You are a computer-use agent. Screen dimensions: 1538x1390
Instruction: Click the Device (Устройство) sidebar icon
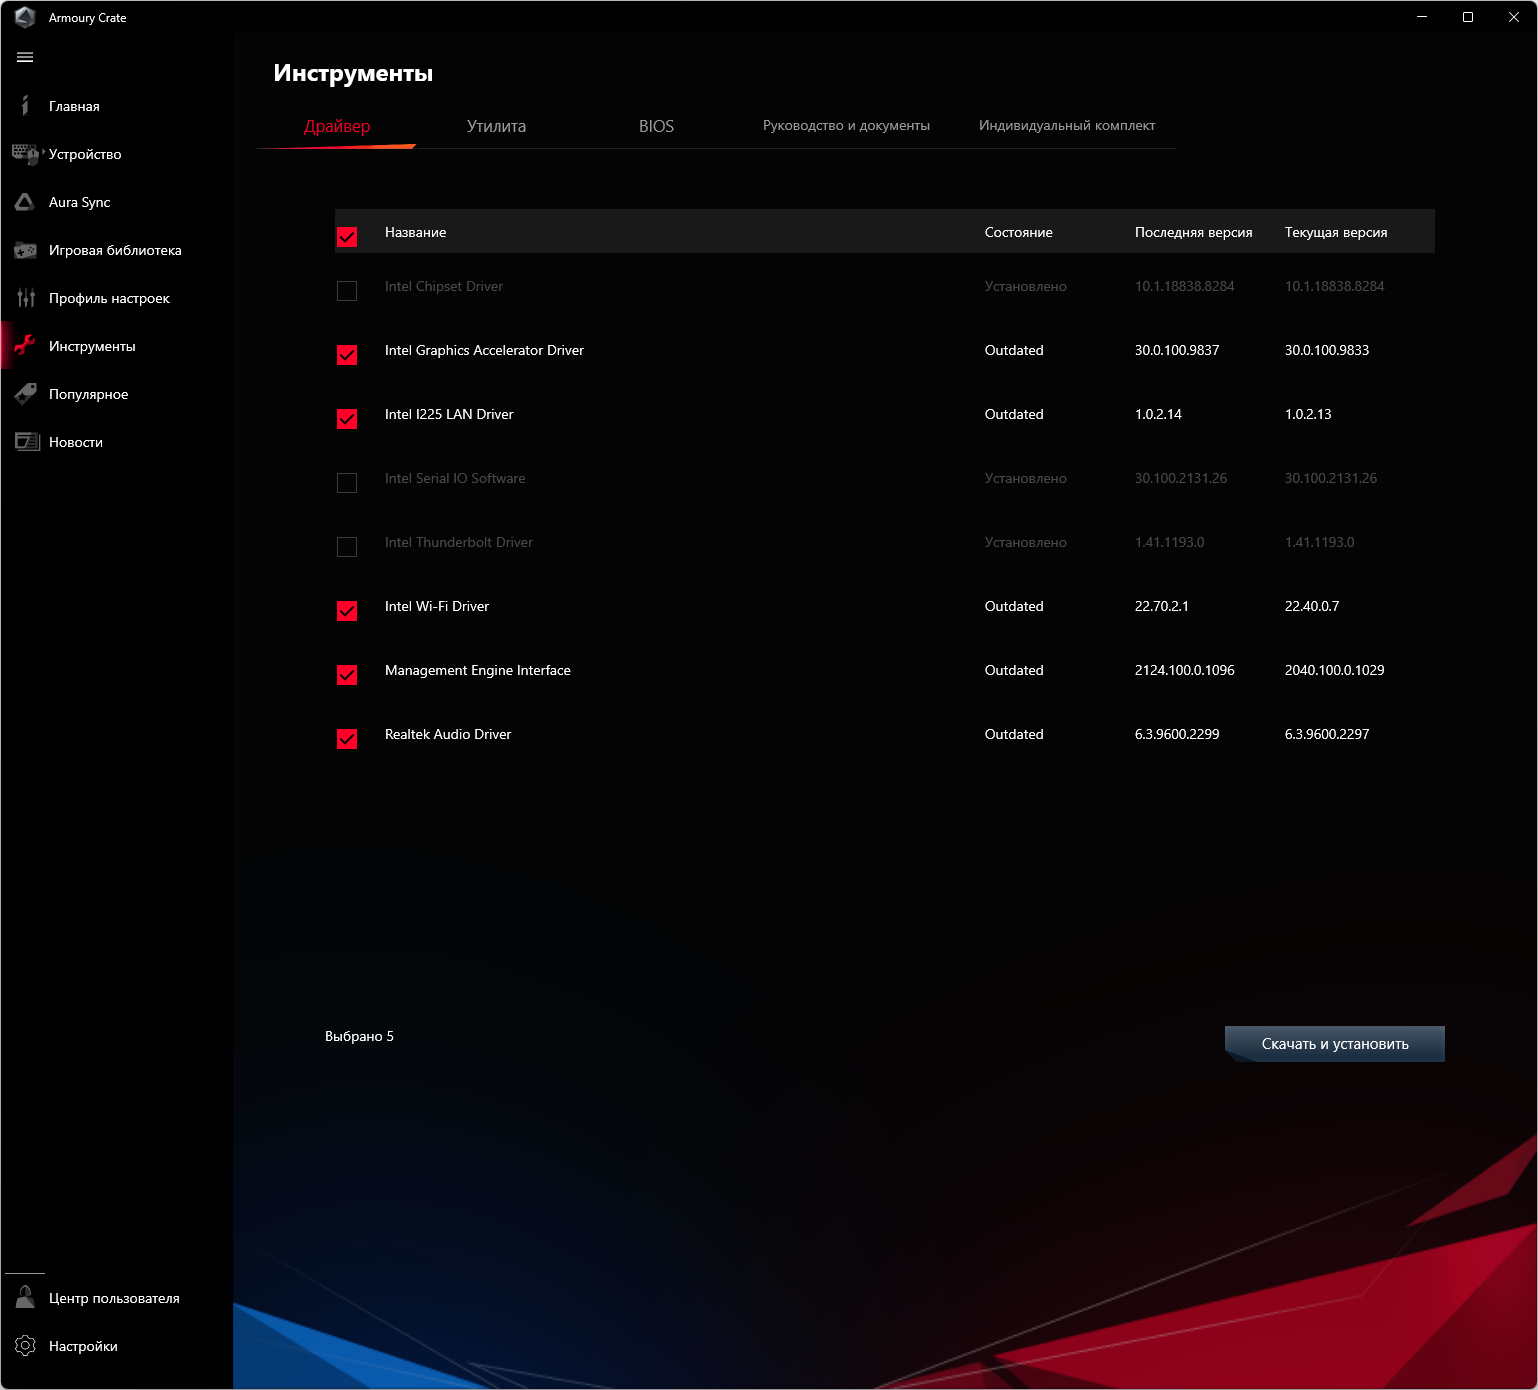pyautogui.click(x=25, y=154)
